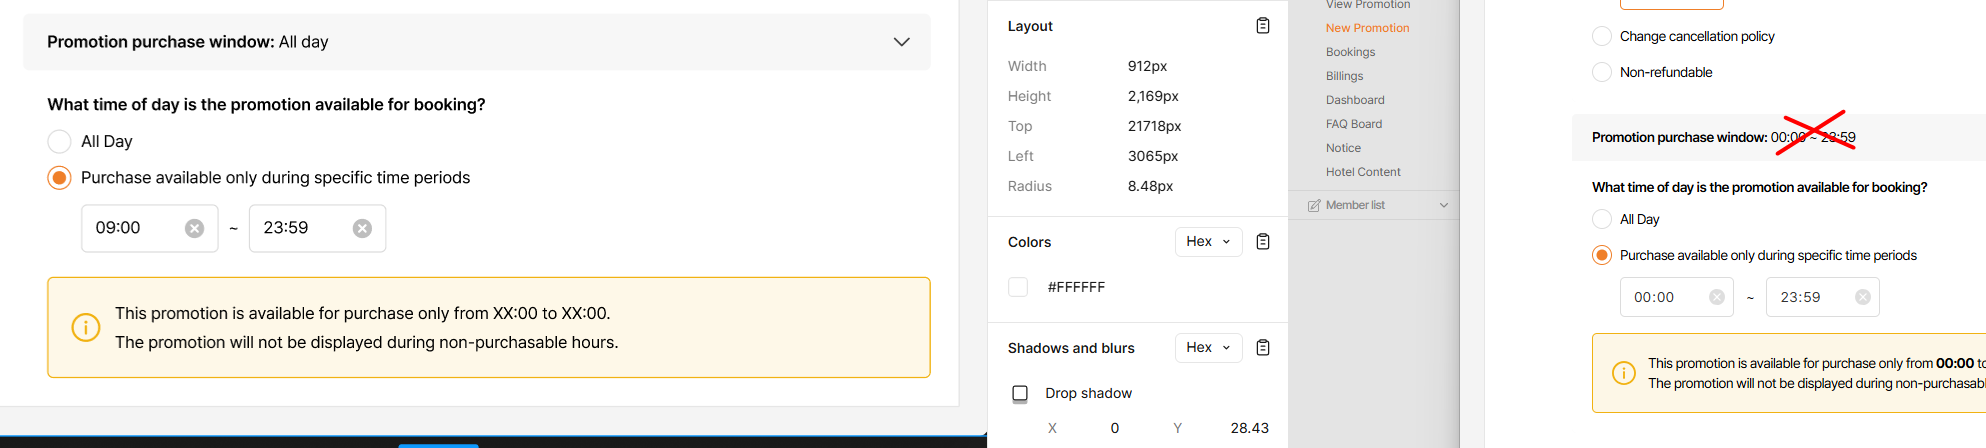Image resolution: width=1986 pixels, height=448 pixels.
Task: Clear the 00:00 start time field
Action: pos(1717,297)
